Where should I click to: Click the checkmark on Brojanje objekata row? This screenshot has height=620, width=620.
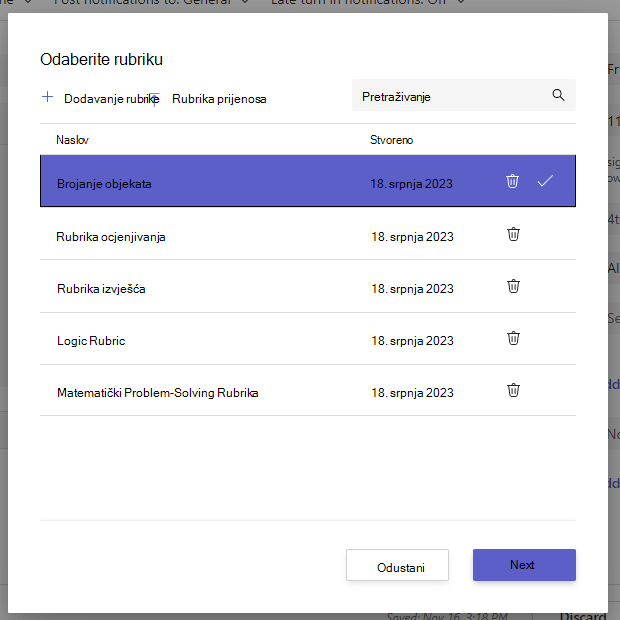545,181
